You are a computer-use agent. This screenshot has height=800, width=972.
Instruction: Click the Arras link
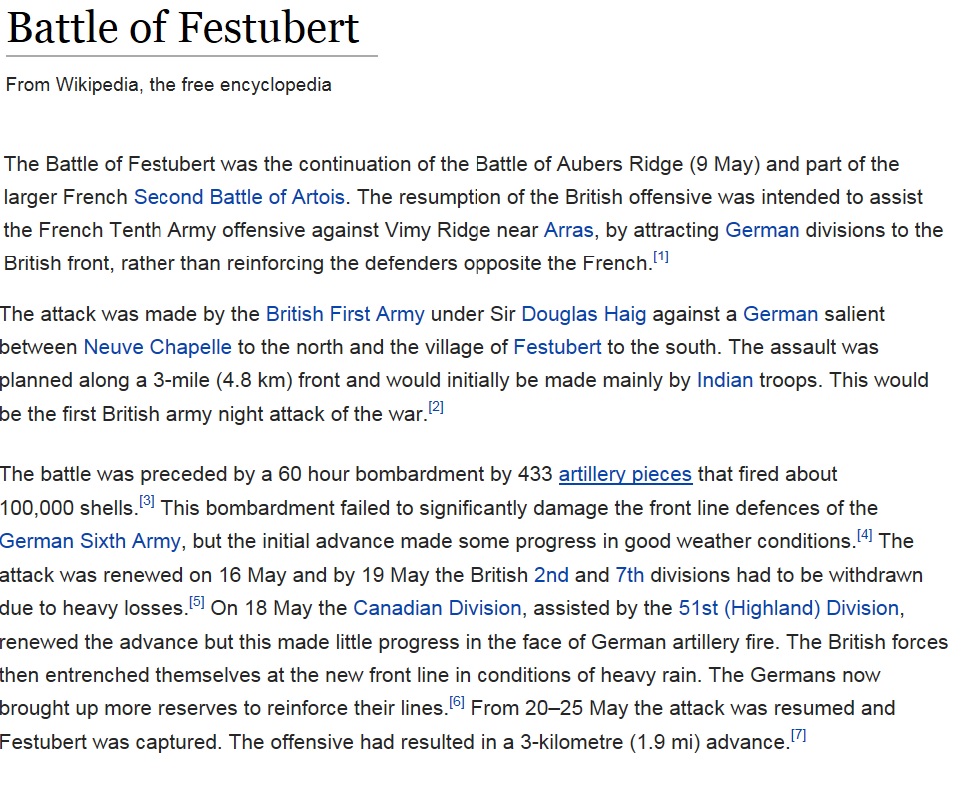pos(569,230)
